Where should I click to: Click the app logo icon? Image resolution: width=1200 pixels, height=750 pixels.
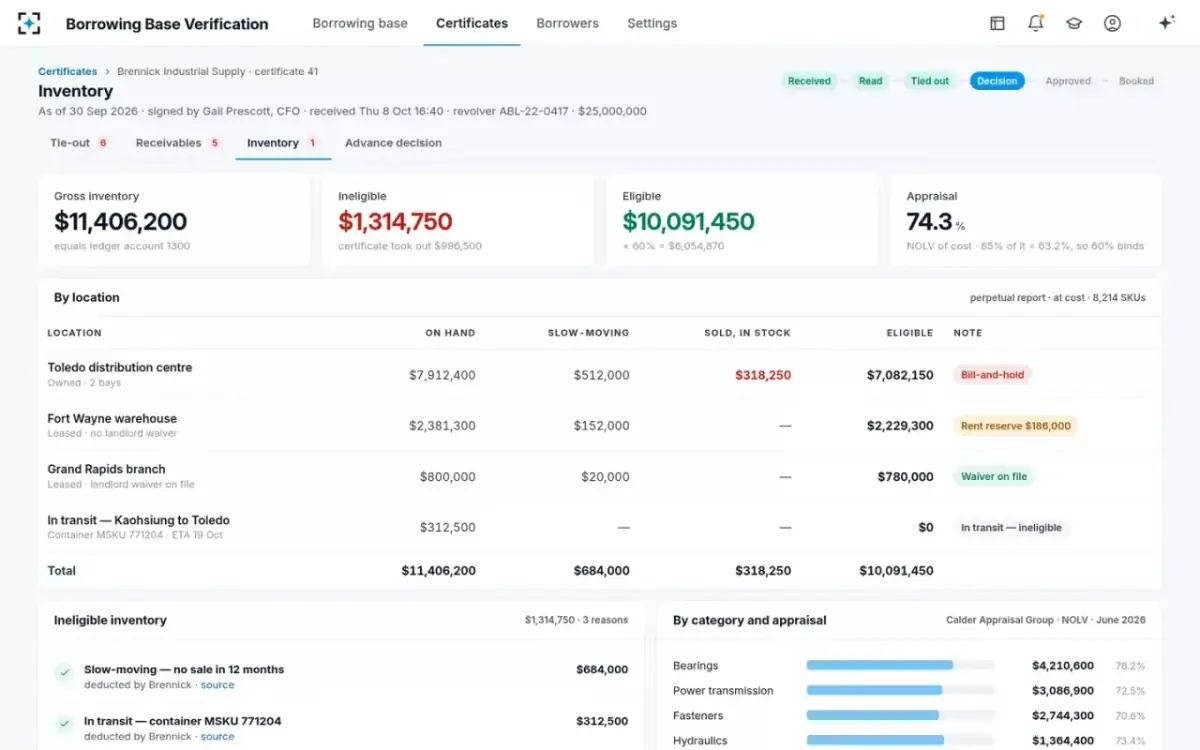(x=29, y=23)
